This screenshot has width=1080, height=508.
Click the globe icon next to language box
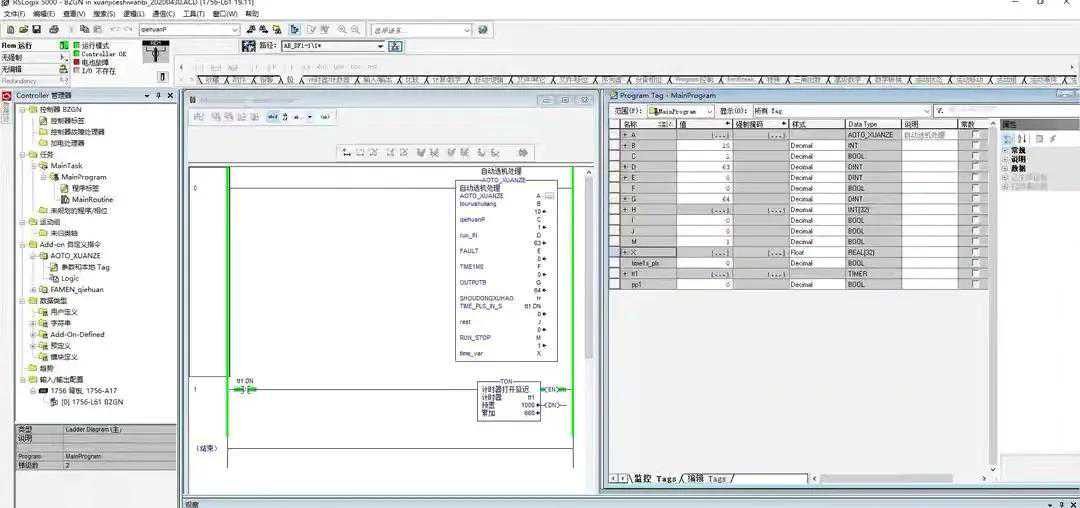click(481, 30)
